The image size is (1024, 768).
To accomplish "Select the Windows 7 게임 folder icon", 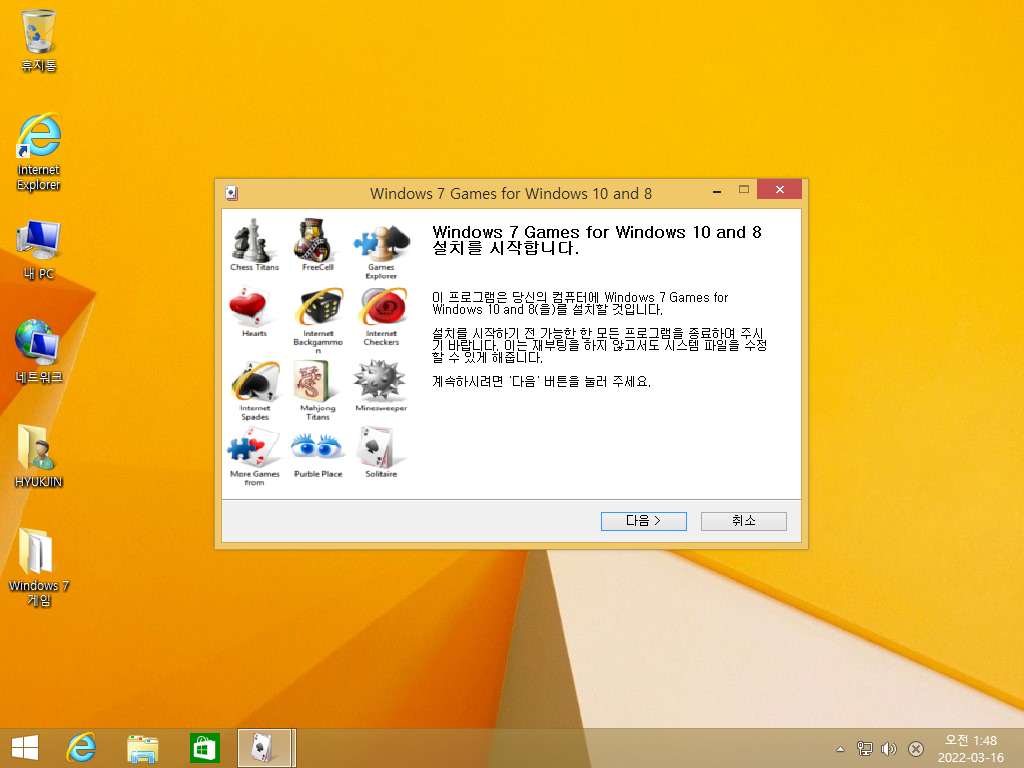I will (39, 567).
